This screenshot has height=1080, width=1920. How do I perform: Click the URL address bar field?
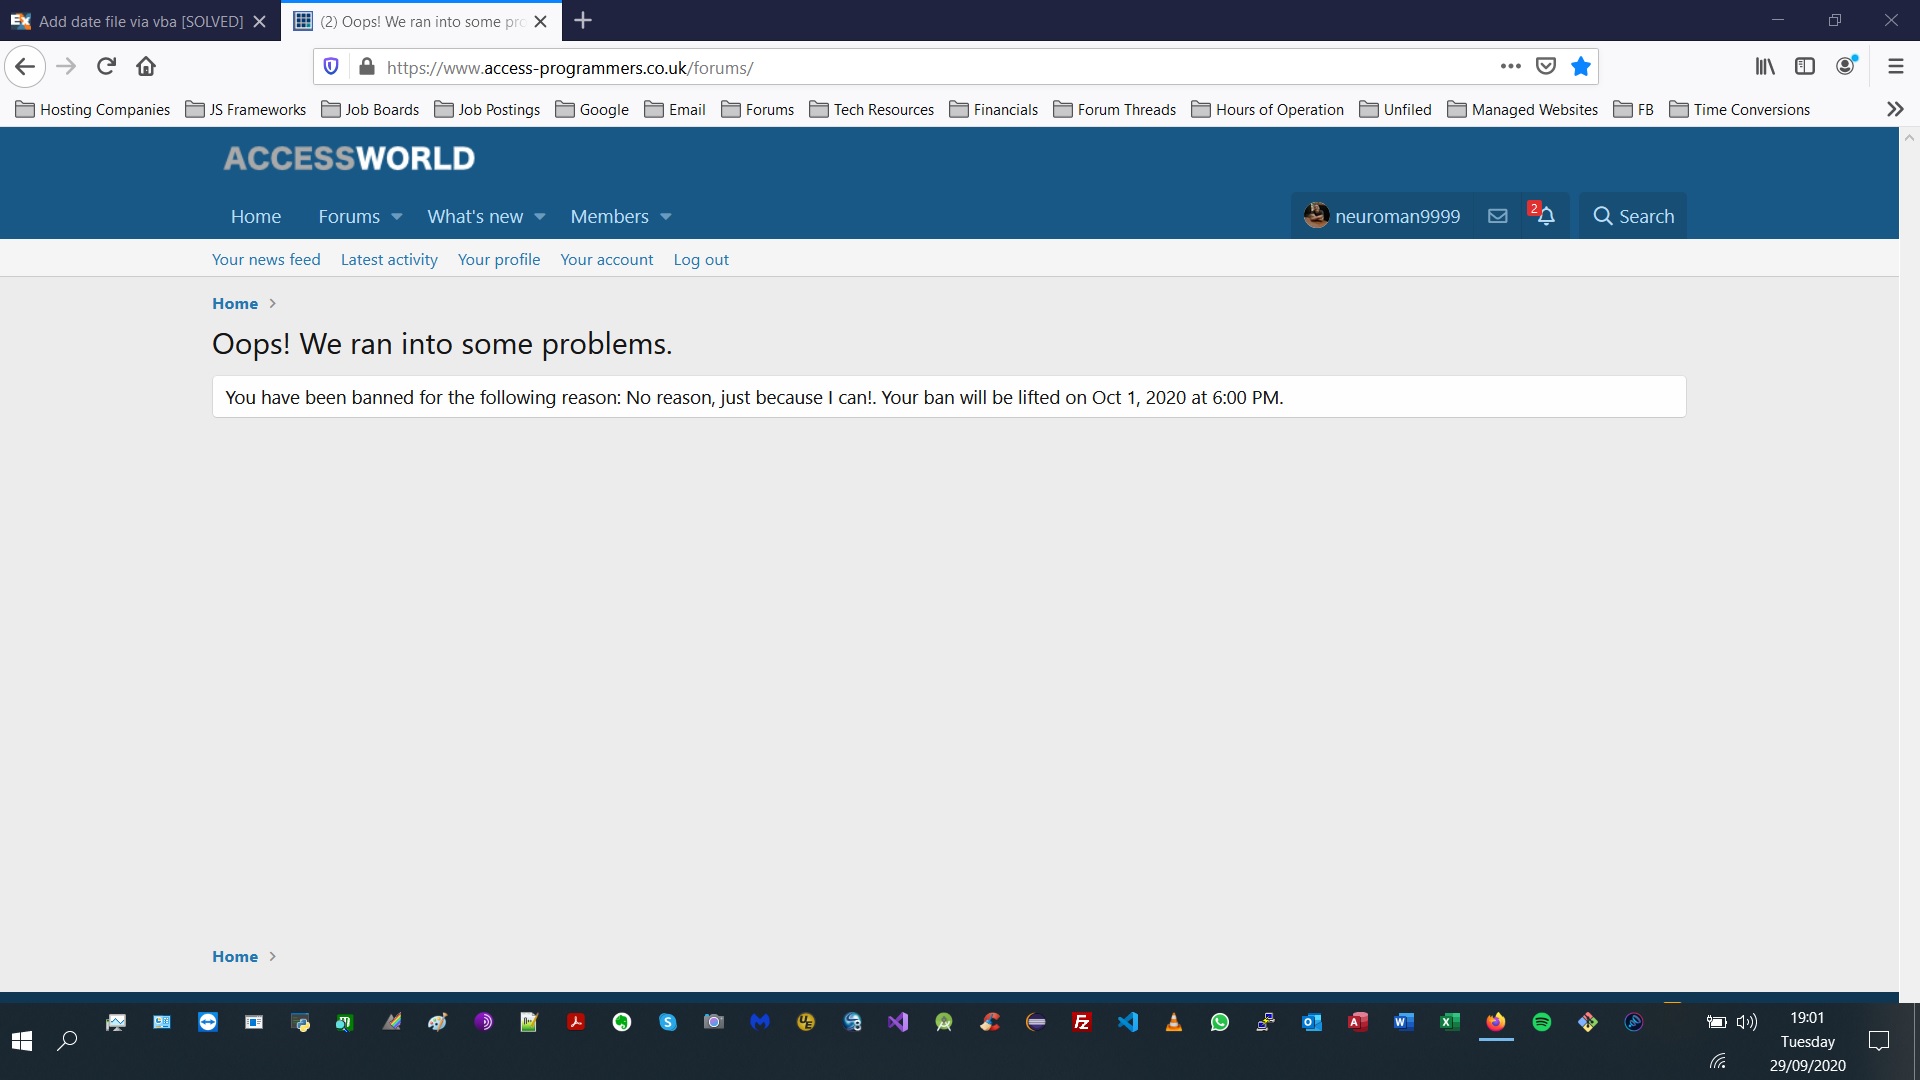click(x=900, y=67)
